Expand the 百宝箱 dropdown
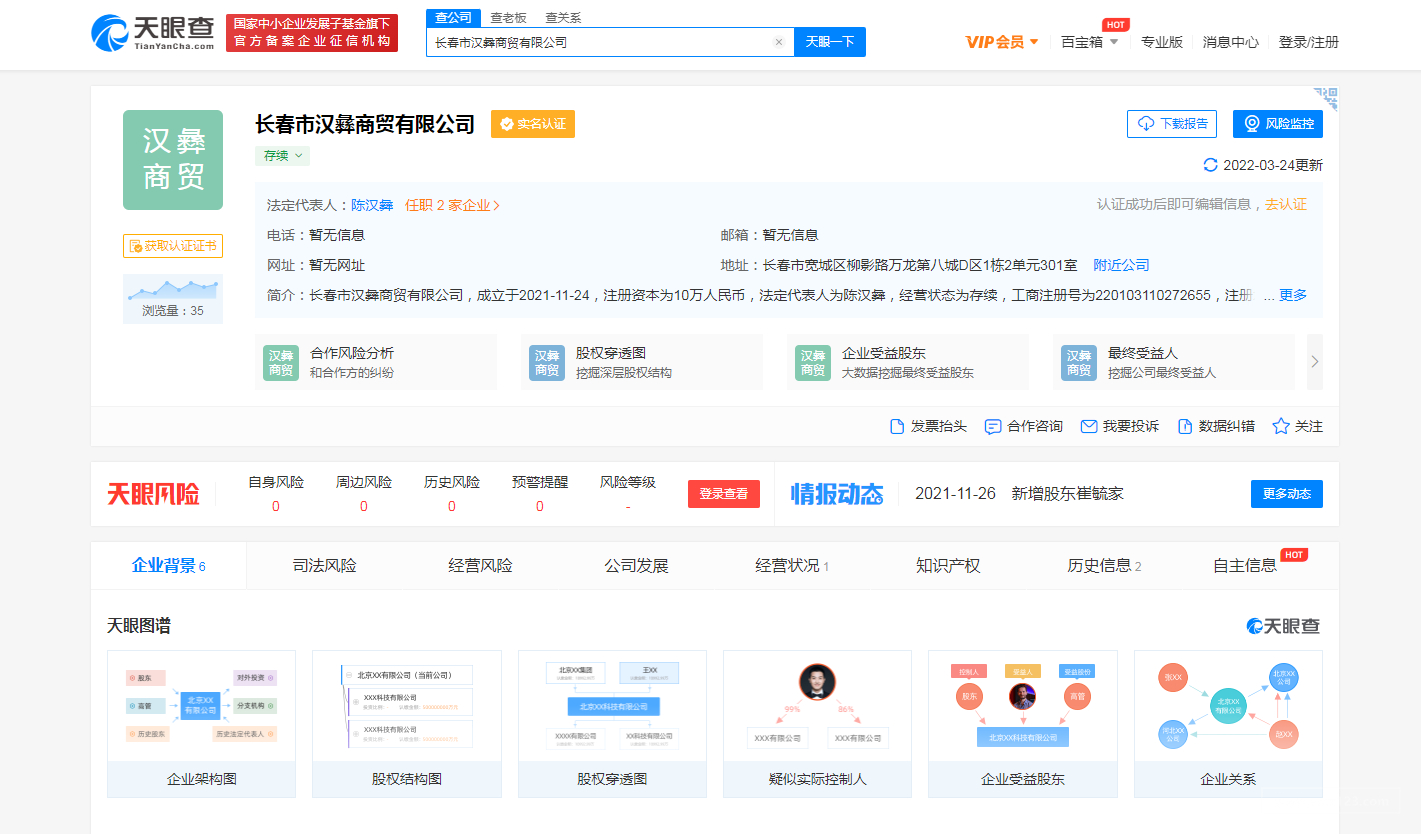The height and width of the screenshot is (834, 1421). (x=1089, y=42)
